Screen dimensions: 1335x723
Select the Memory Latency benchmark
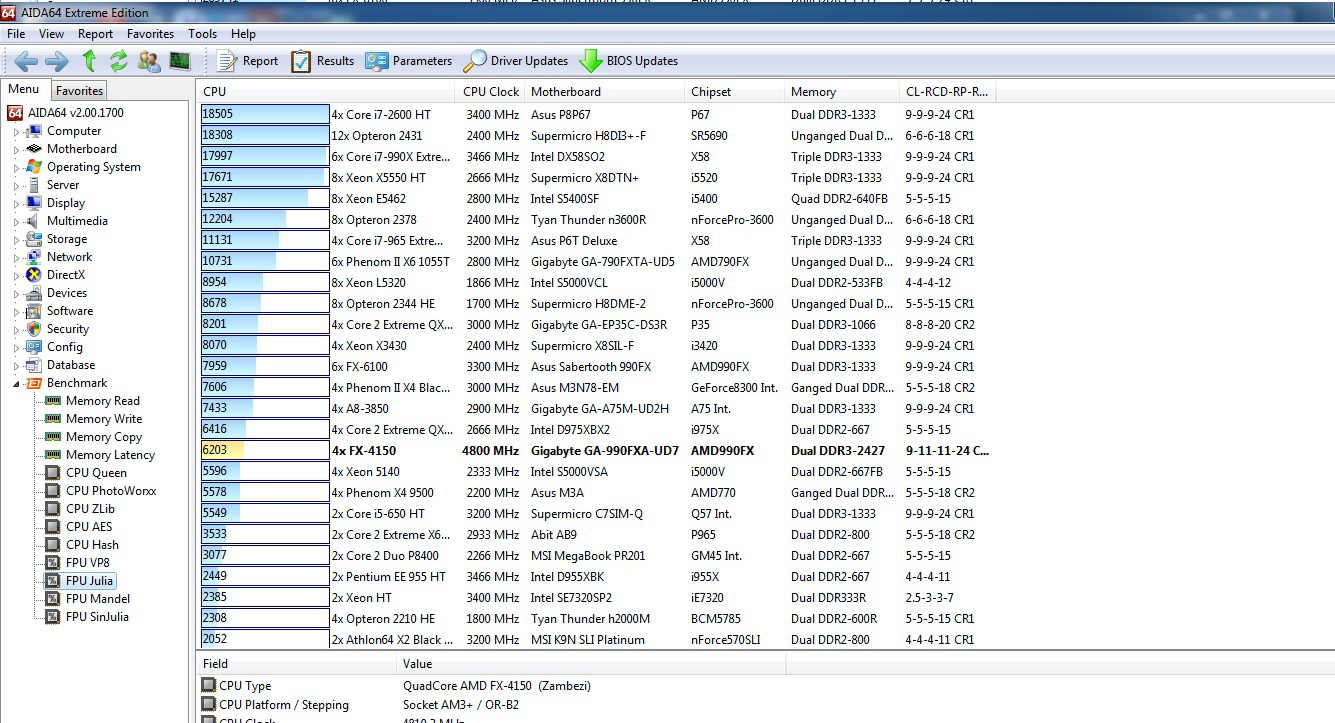110,455
